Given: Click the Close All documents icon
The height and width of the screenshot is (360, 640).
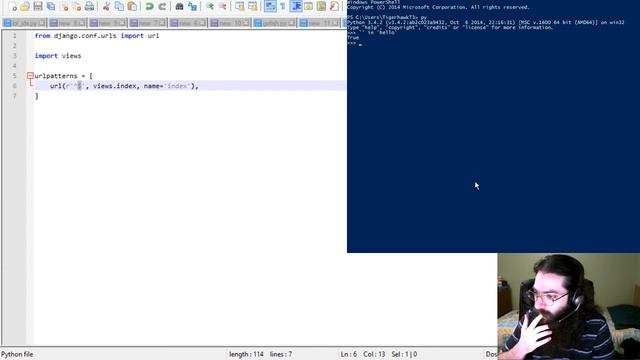Looking at the screenshot, I should [77, 6].
